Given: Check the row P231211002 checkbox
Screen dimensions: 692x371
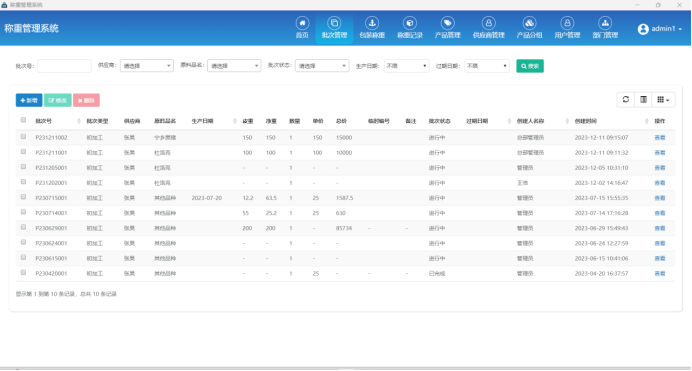Looking at the screenshot, I should tap(23, 137).
